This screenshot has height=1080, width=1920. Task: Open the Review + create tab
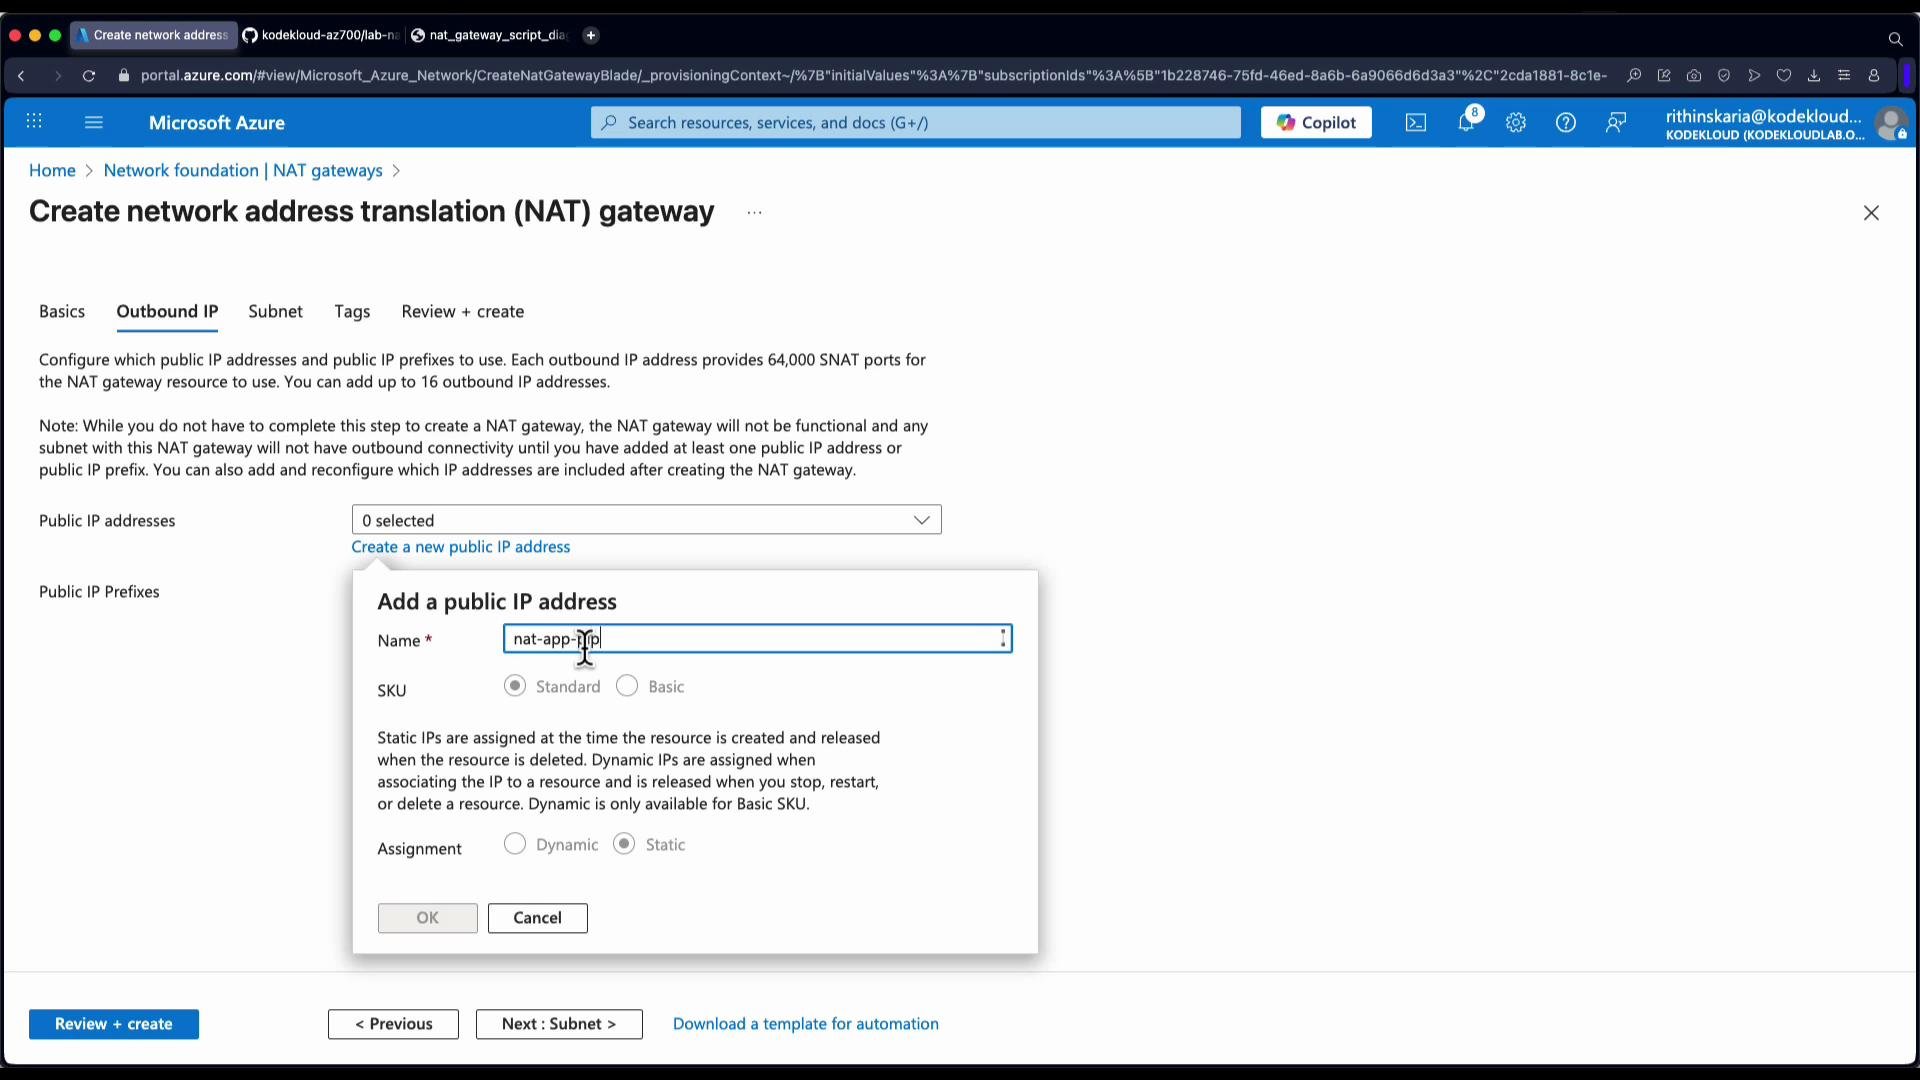tap(463, 312)
